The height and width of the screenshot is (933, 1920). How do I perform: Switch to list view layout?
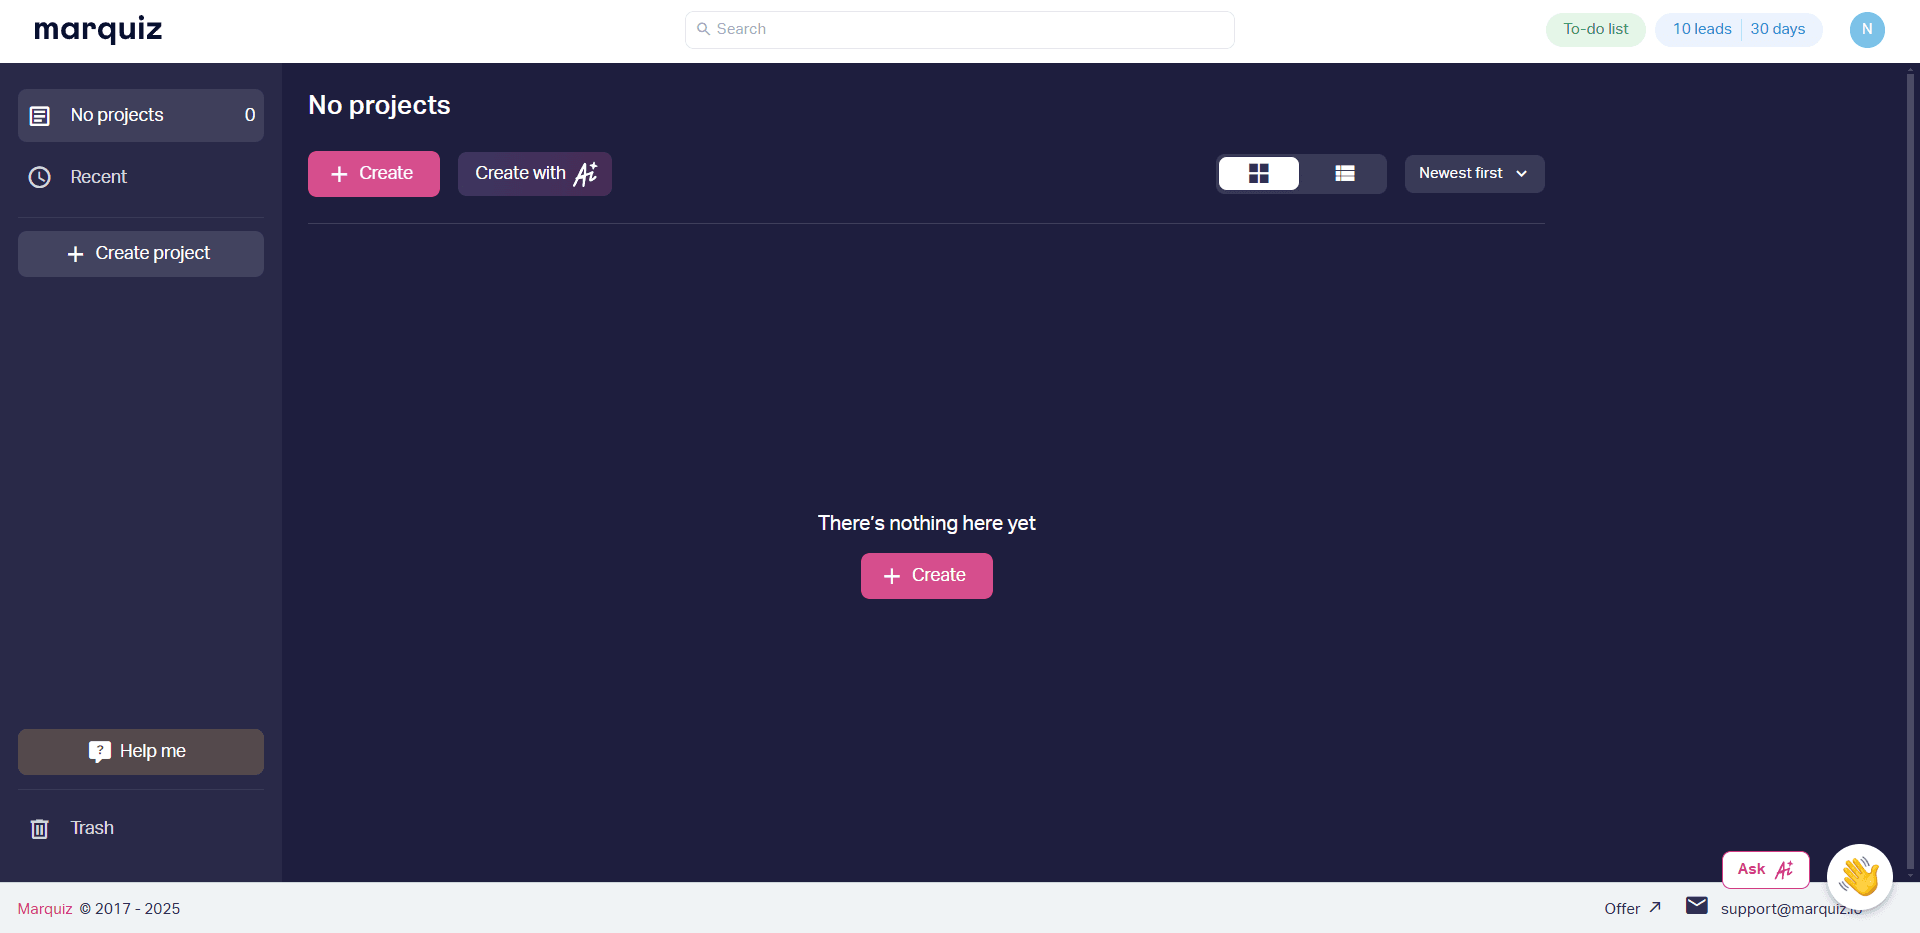(x=1344, y=174)
